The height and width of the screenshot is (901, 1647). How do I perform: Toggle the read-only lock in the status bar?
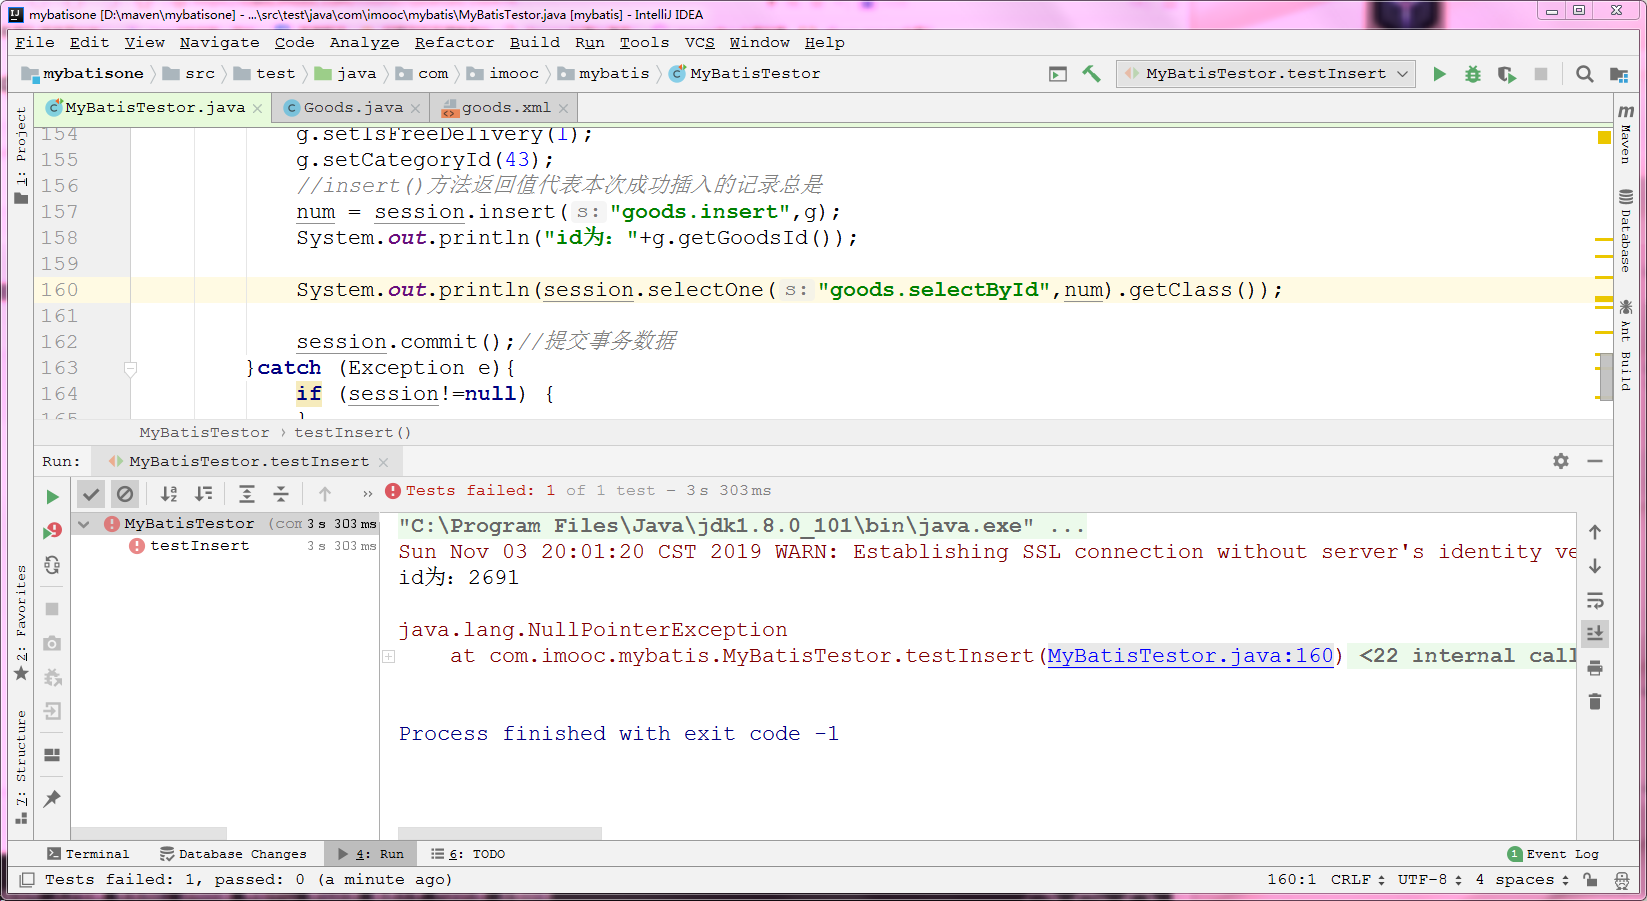point(1590,880)
